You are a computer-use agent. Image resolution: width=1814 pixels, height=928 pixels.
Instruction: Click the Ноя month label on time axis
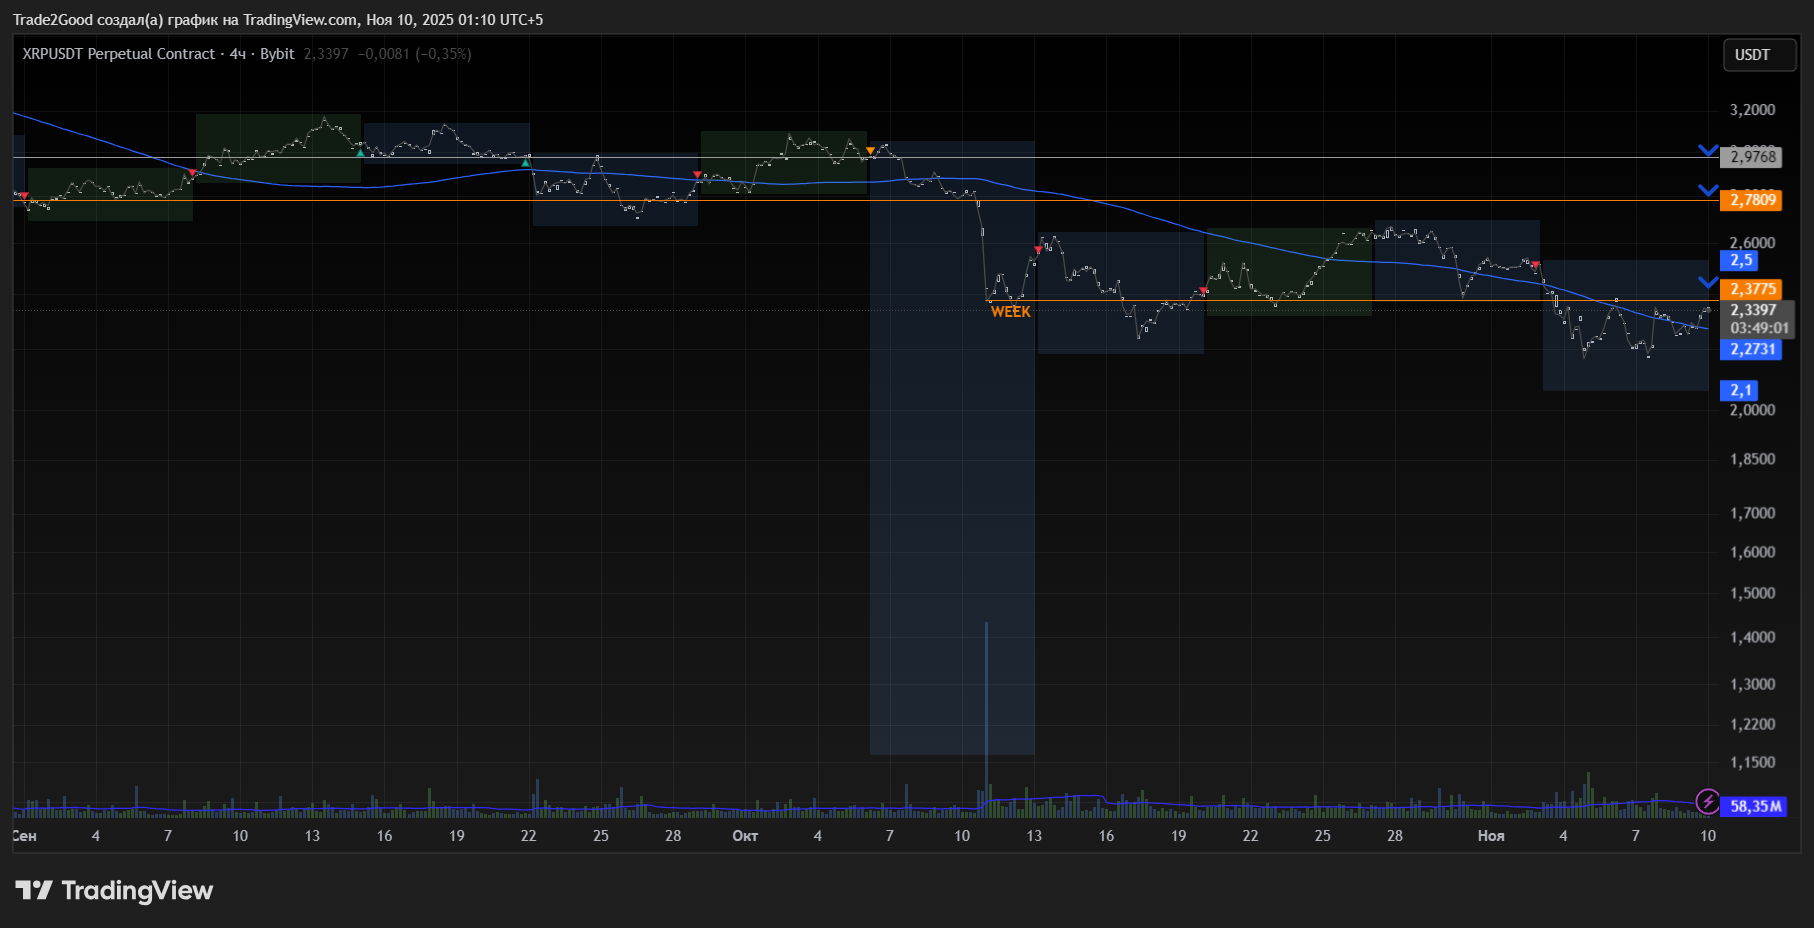[x=1491, y=836]
